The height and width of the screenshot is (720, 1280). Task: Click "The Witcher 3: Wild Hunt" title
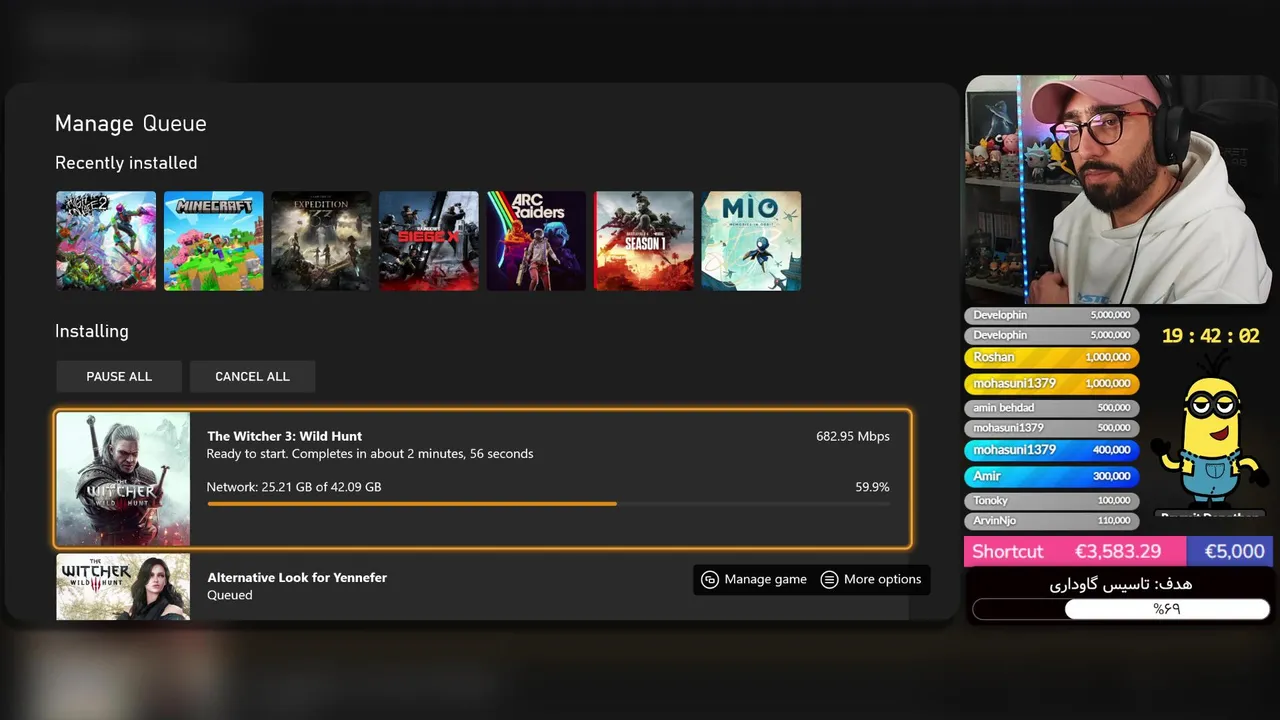[x=284, y=436]
